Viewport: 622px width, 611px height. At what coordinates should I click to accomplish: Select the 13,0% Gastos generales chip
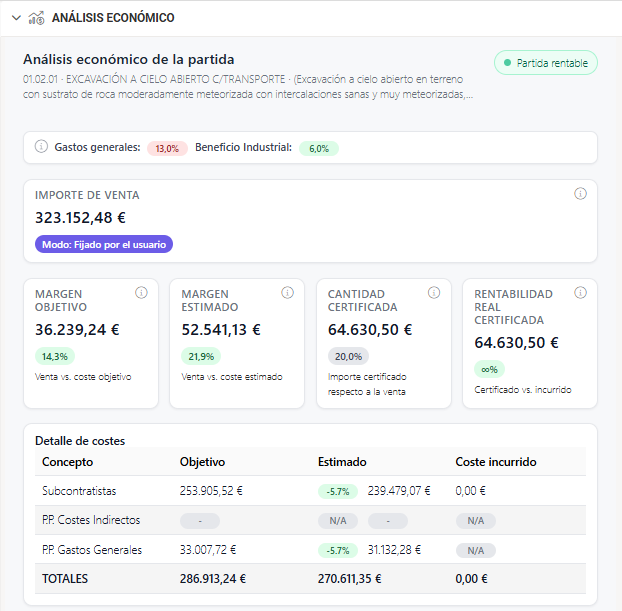tap(167, 148)
